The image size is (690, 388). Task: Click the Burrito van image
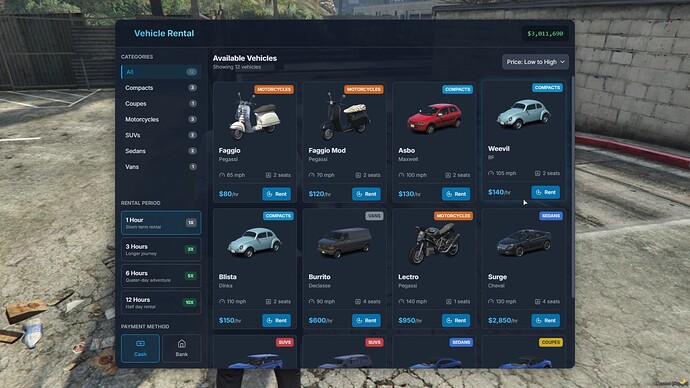[x=345, y=242]
